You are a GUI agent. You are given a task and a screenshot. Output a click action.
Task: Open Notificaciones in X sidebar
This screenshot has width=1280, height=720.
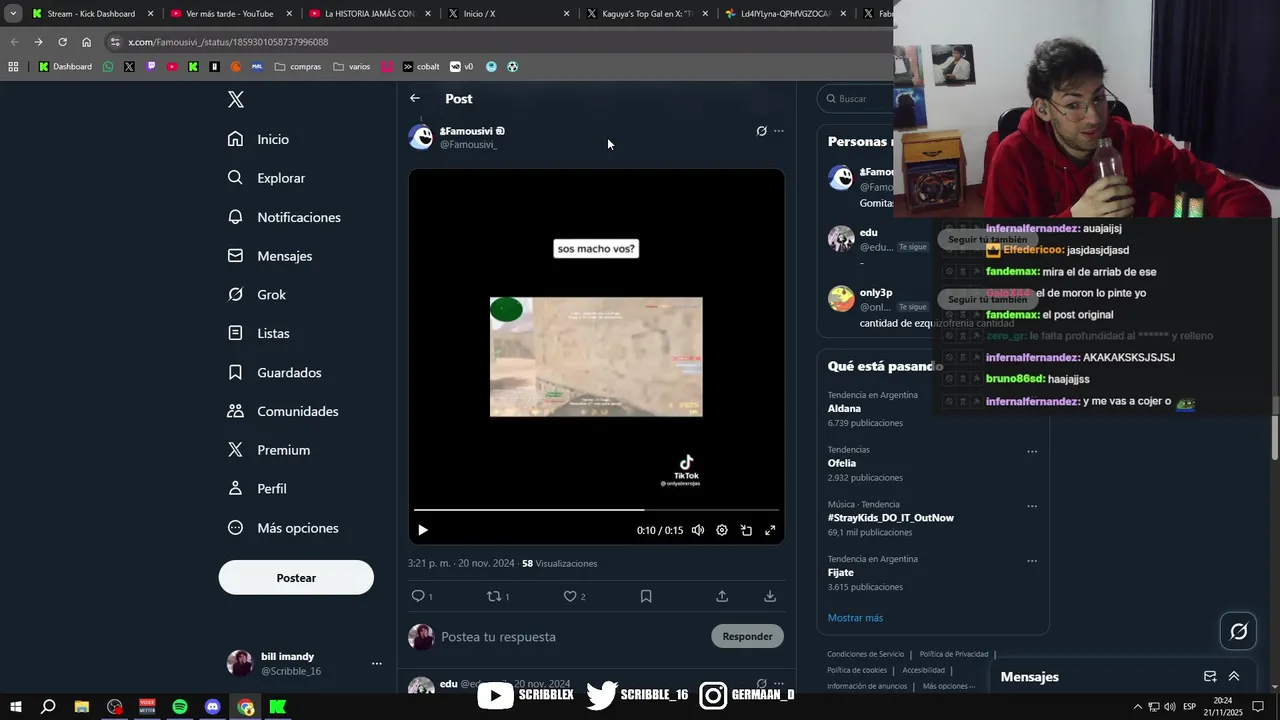pos(285,217)
